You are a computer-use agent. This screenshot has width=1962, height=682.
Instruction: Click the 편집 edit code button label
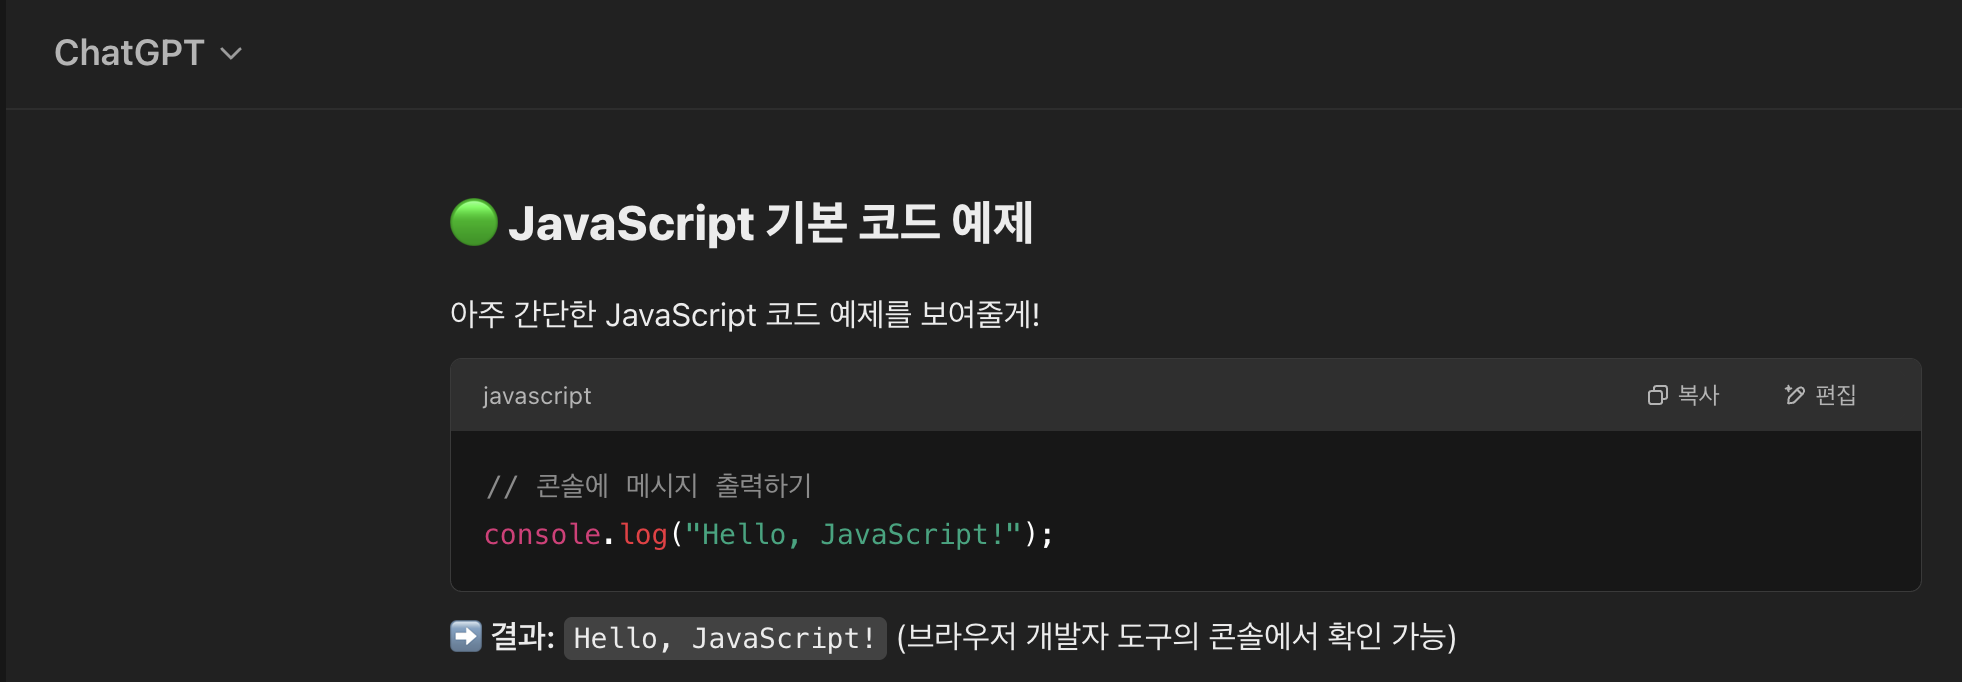(x=1836, y=395)
